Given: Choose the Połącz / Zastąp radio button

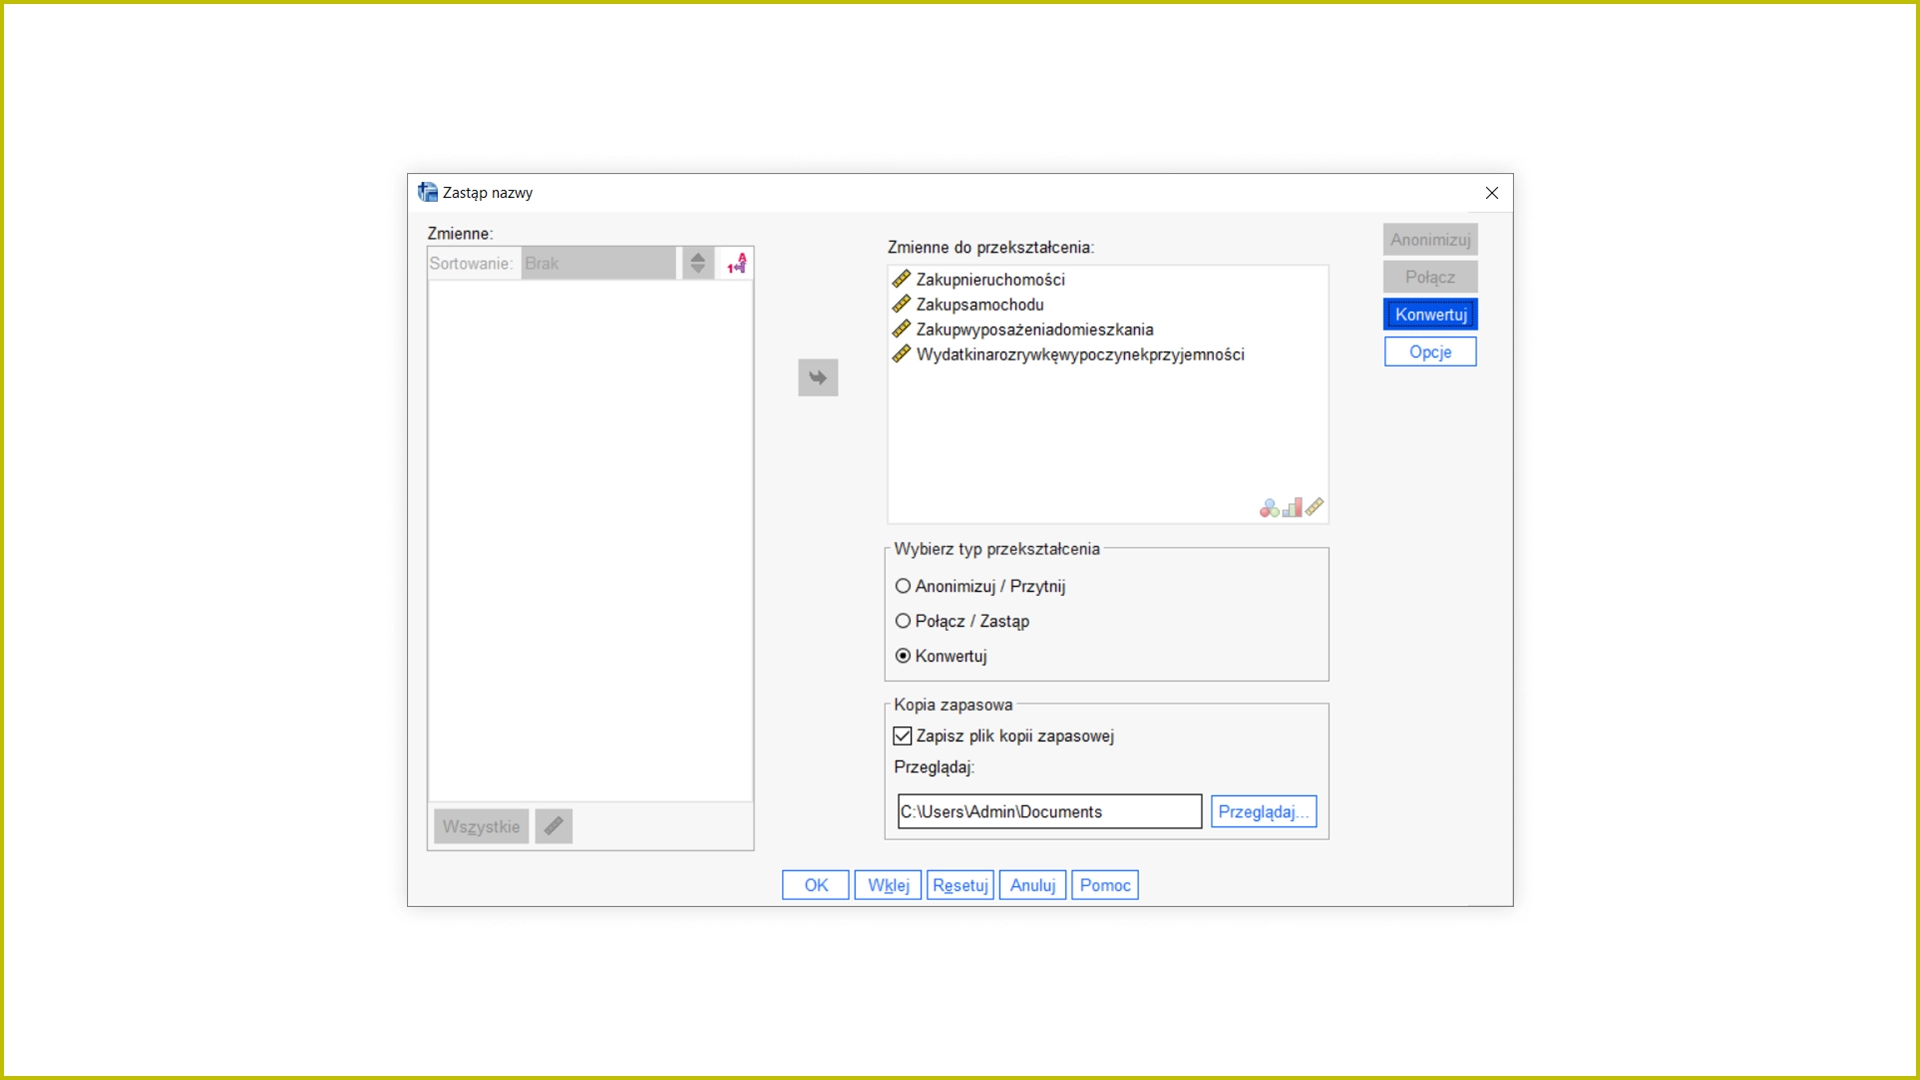Looking at the screenshot, I should click(x=903, y=621).
